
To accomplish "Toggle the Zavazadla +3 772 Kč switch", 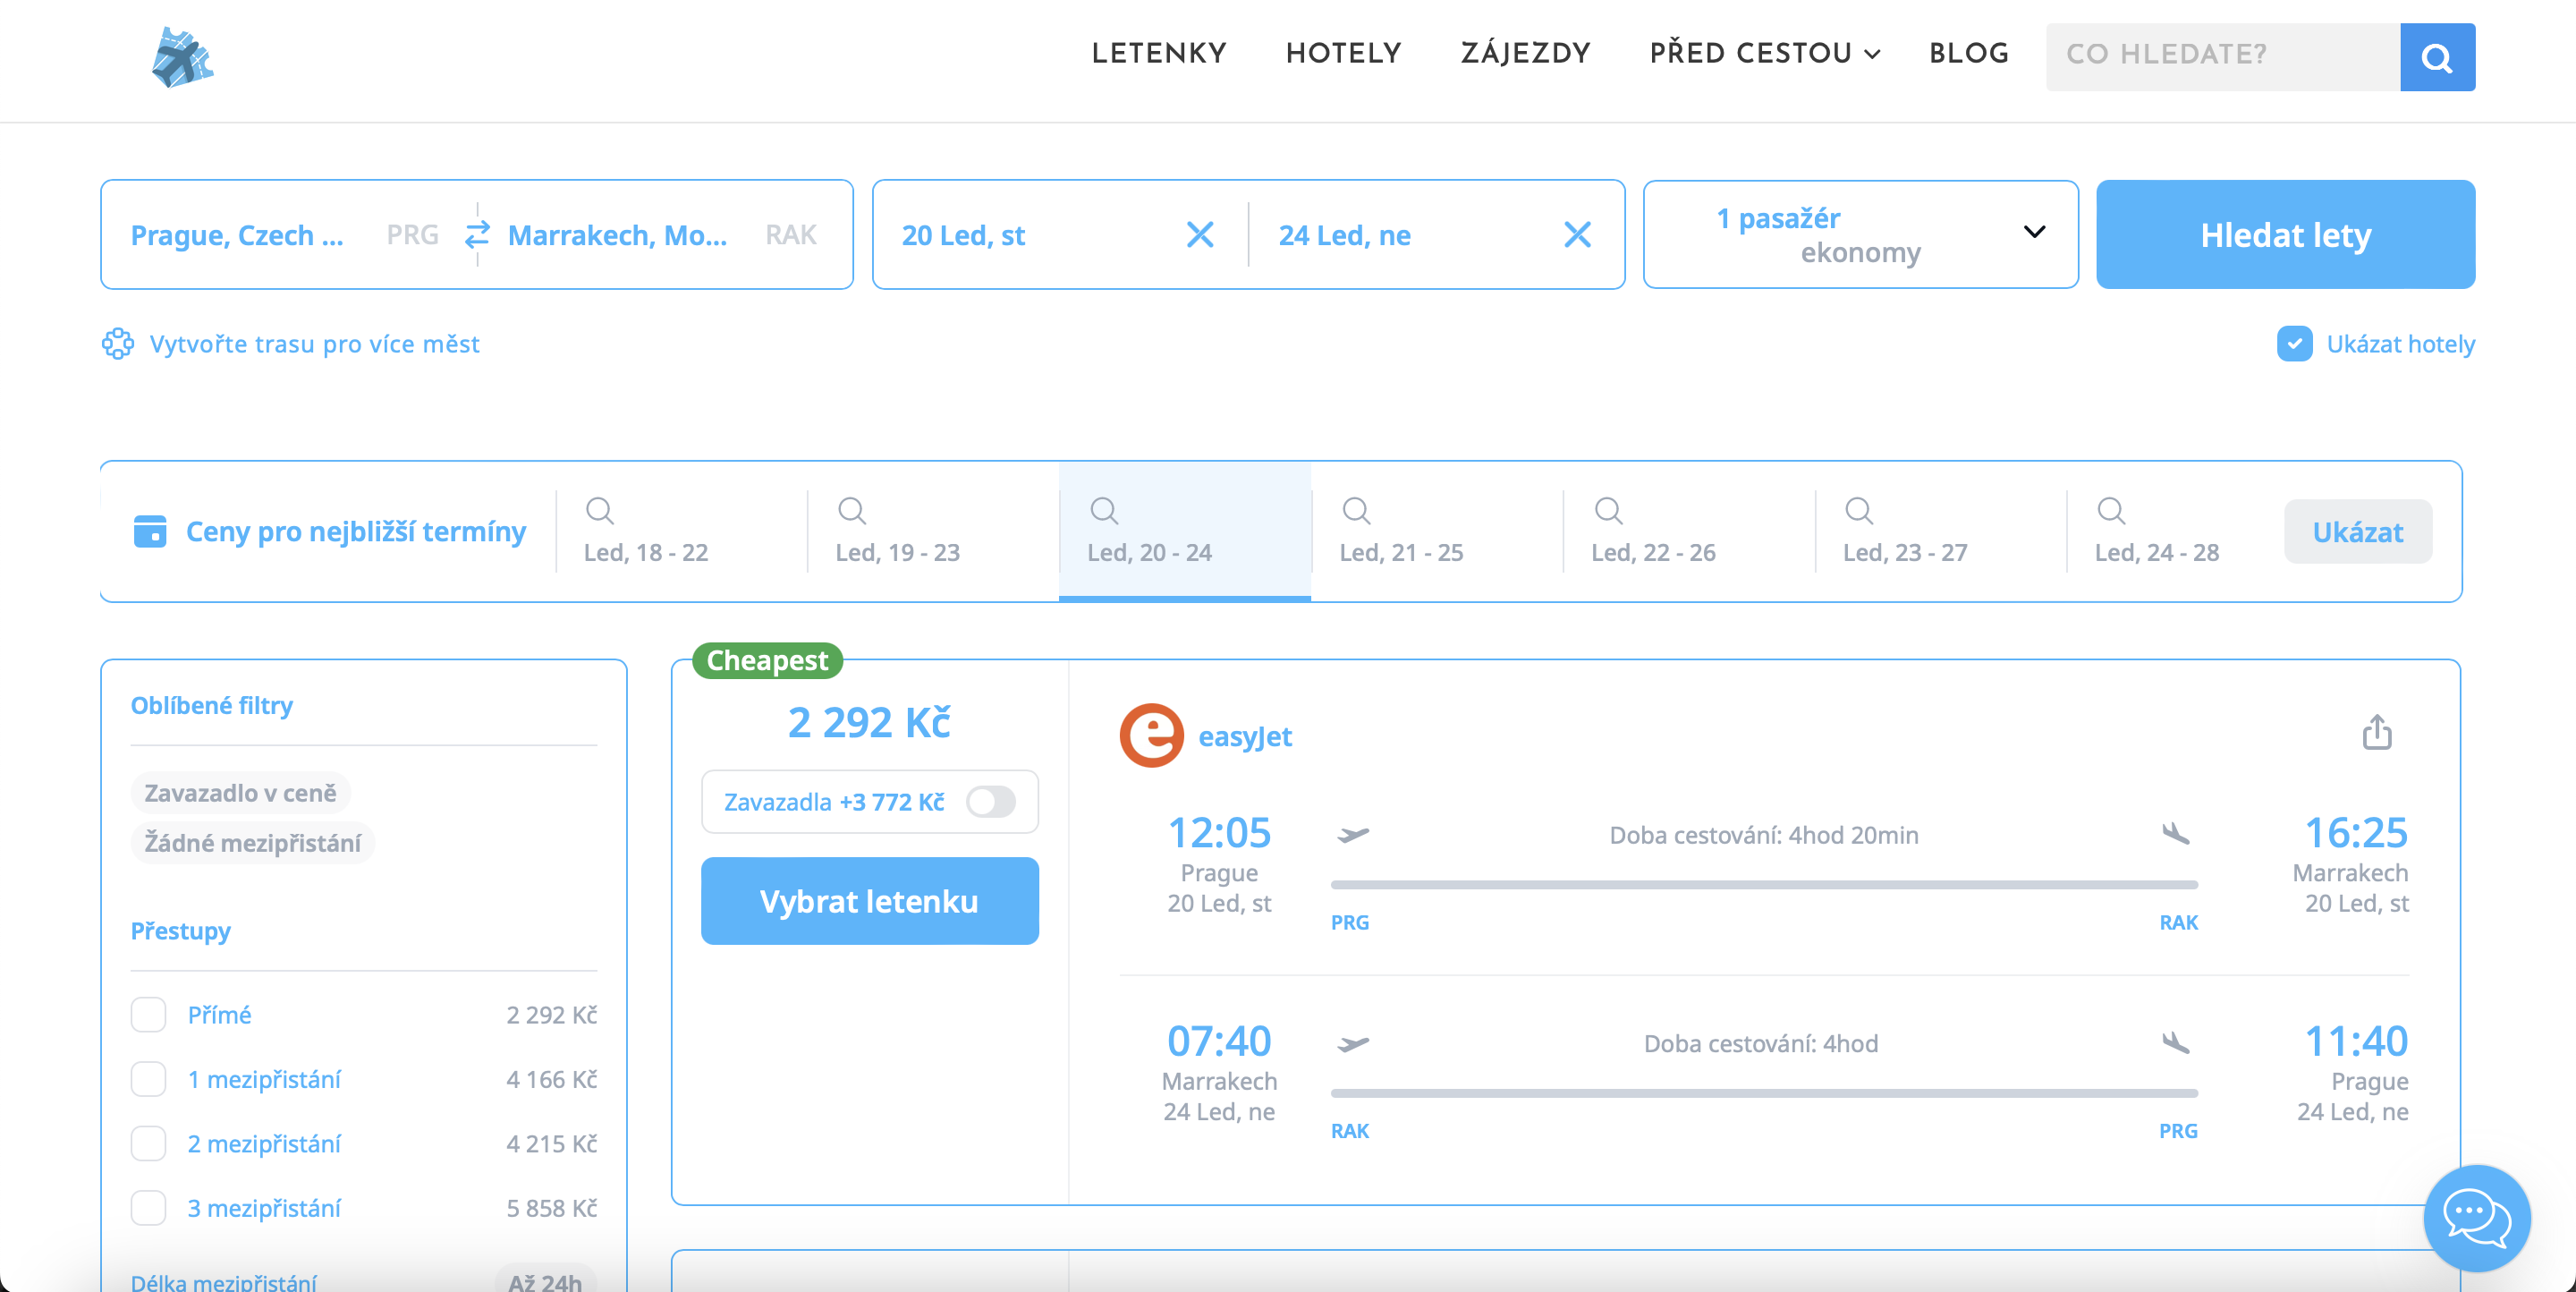I will tap(990, 802).
